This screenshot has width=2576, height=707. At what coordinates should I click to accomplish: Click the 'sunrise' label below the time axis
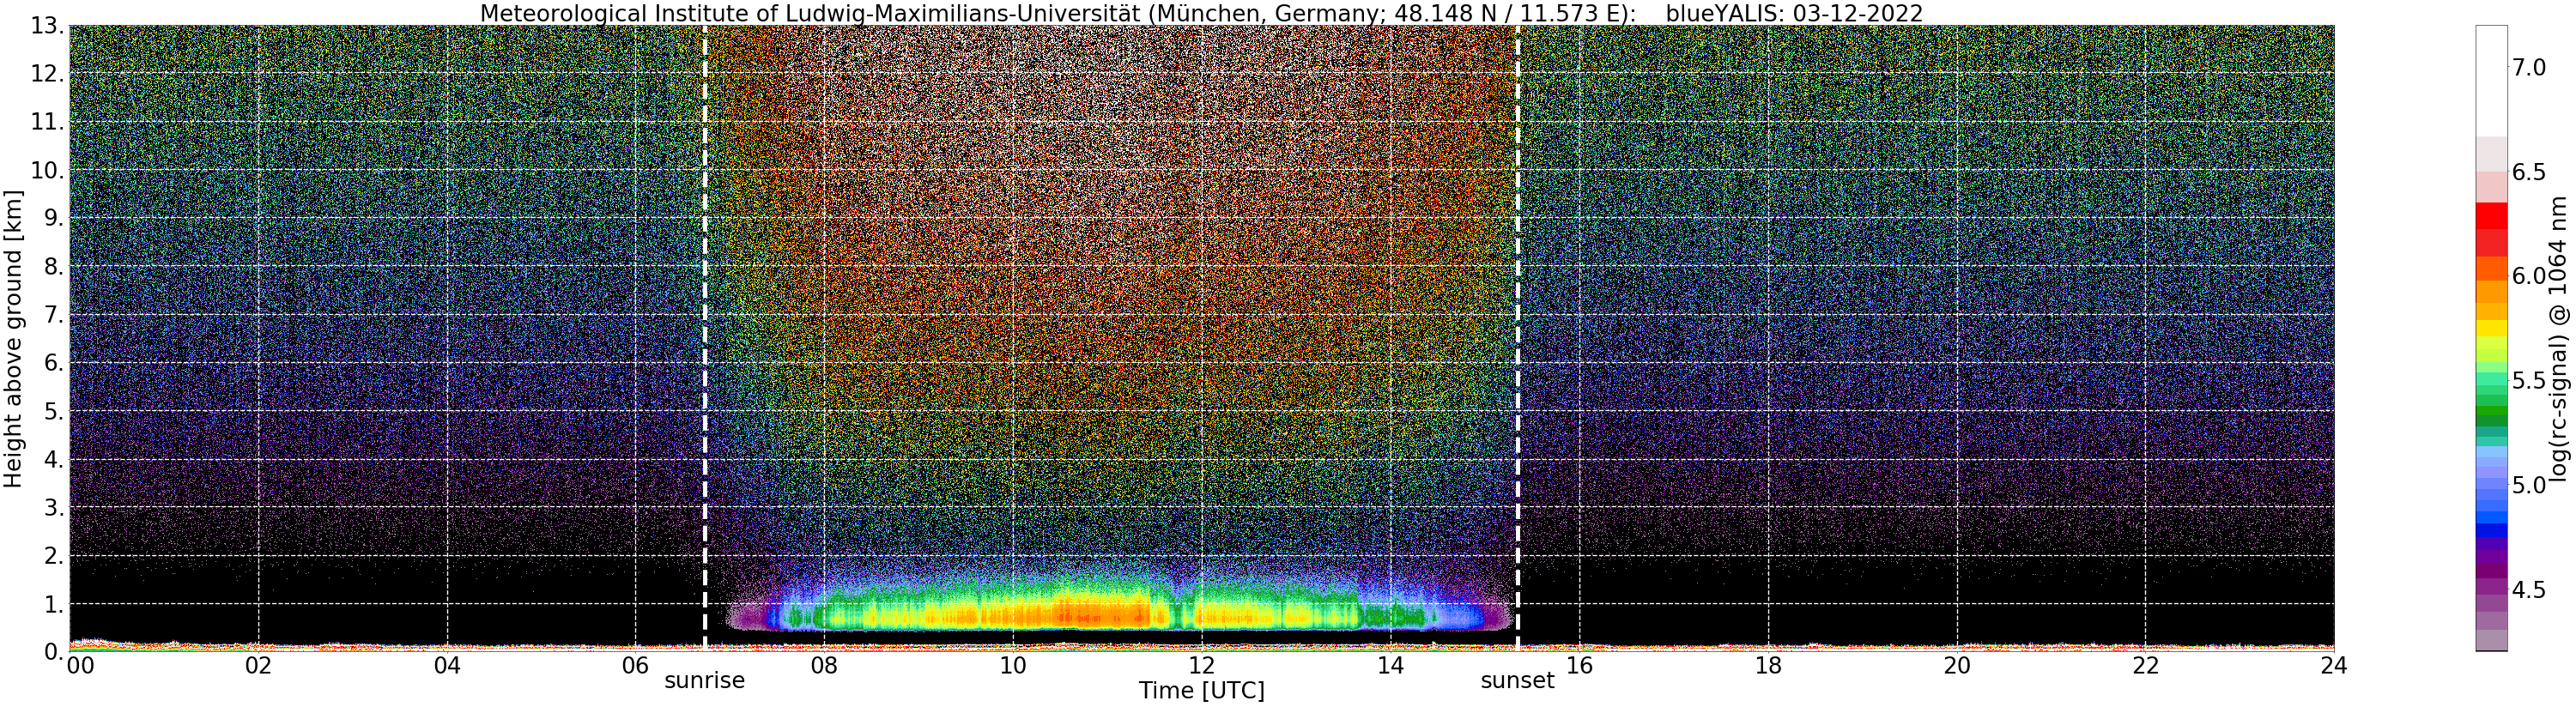point(705,681)
